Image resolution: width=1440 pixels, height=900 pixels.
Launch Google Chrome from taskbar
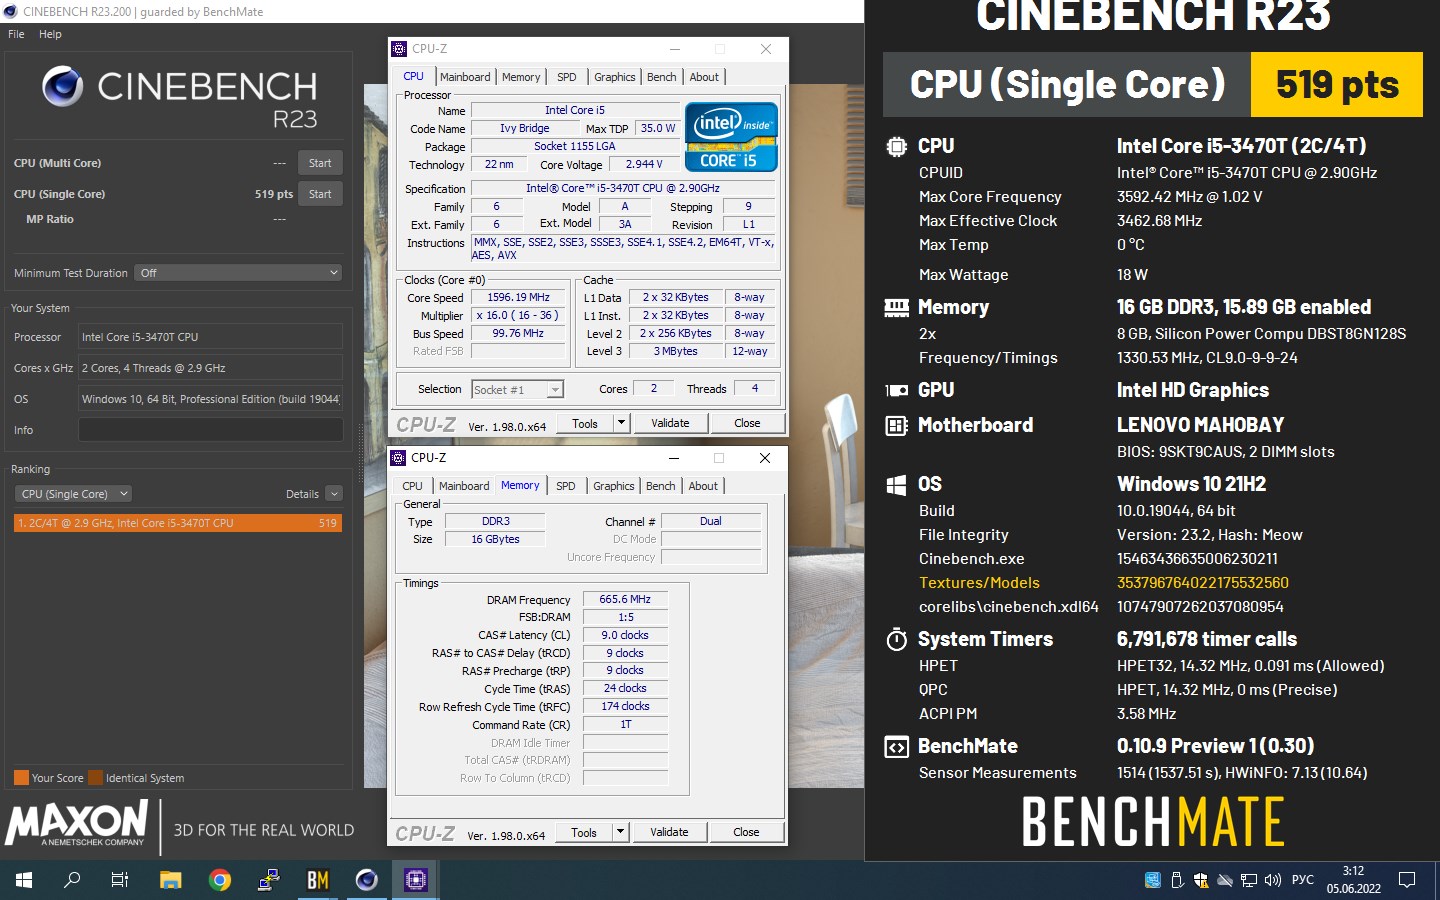pos(220,880)
